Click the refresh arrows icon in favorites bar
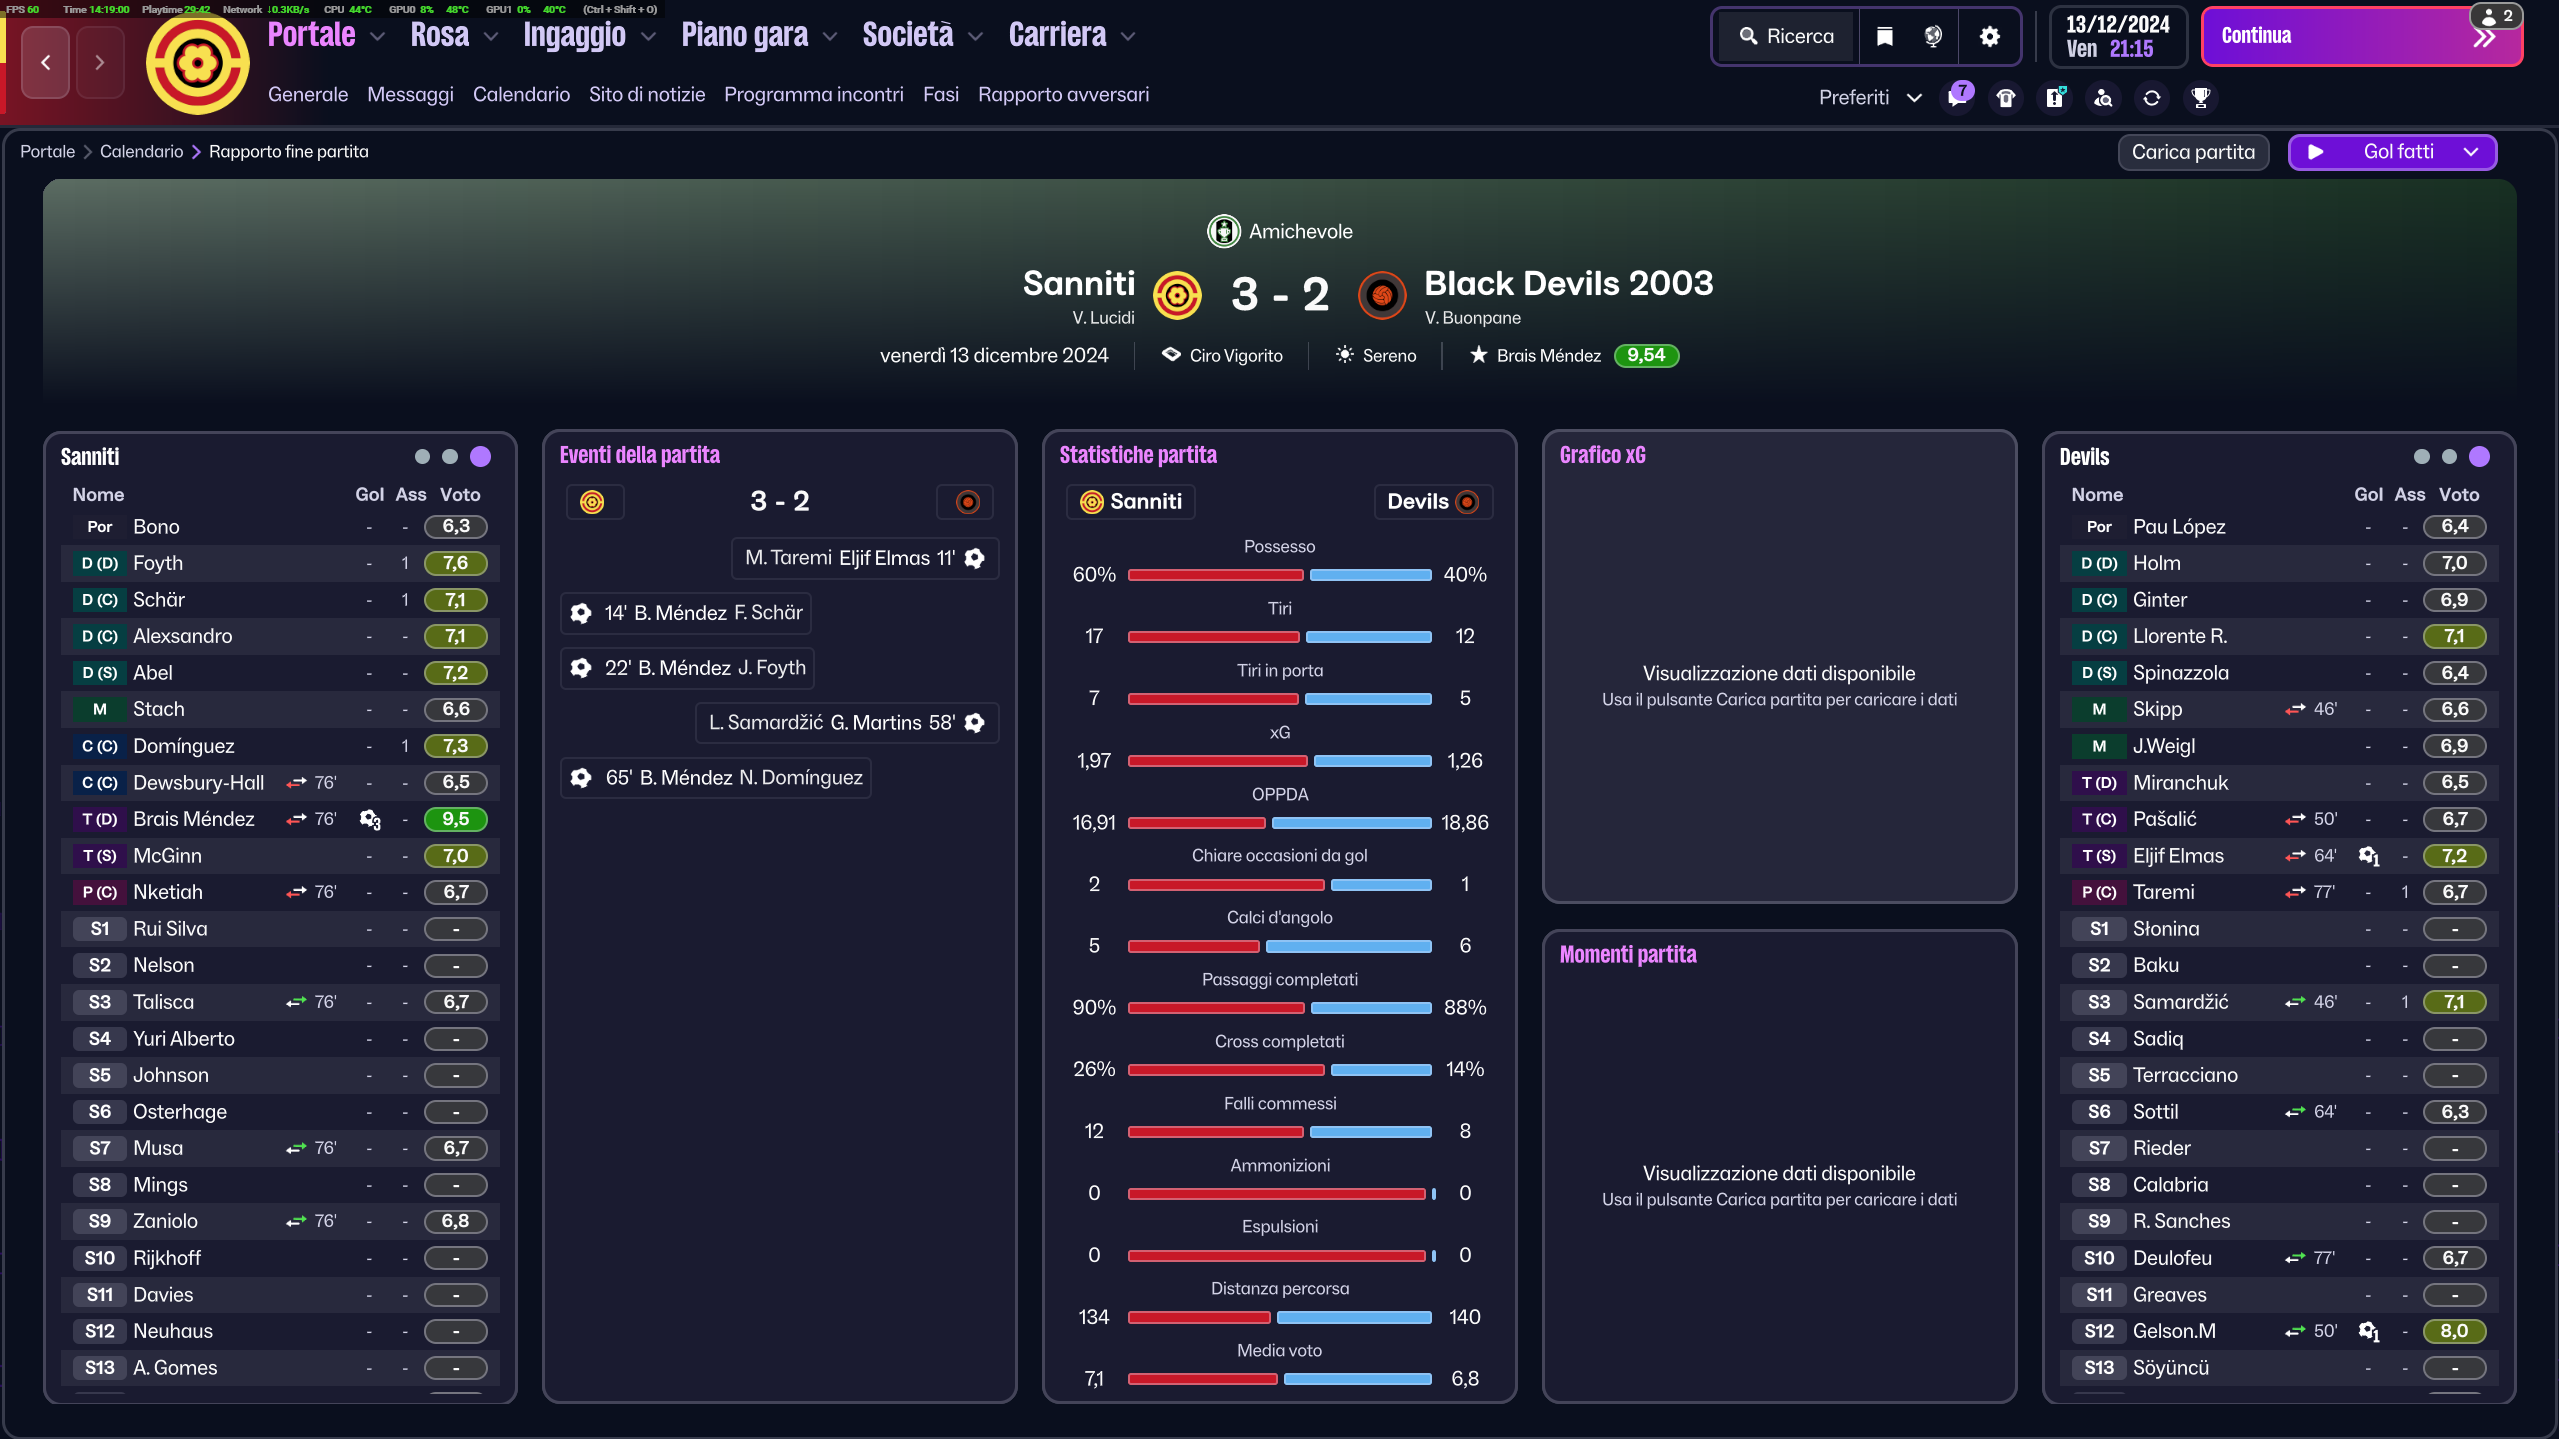Viewport: 2559px width, 1439px height. click(x=2152, y=98)
